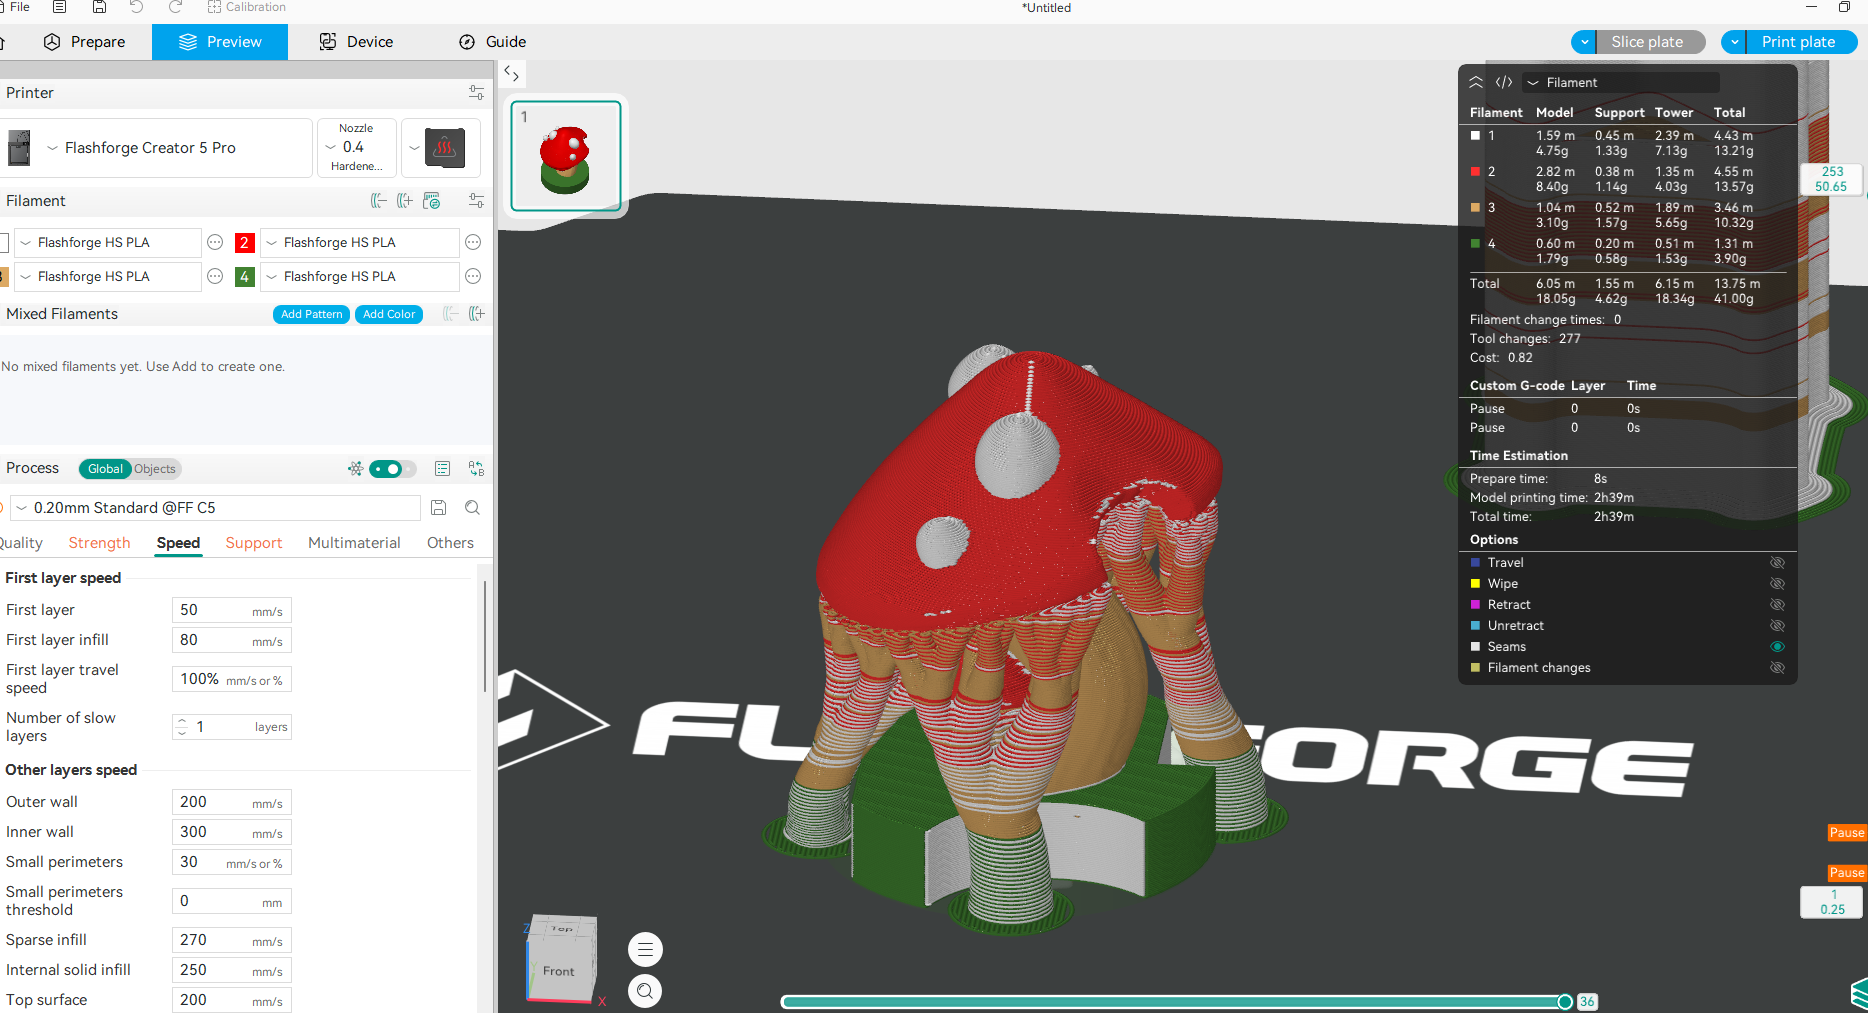Open more options for filament 2
This screenshot has width=1868, height=1013.
tap(474, 243)
